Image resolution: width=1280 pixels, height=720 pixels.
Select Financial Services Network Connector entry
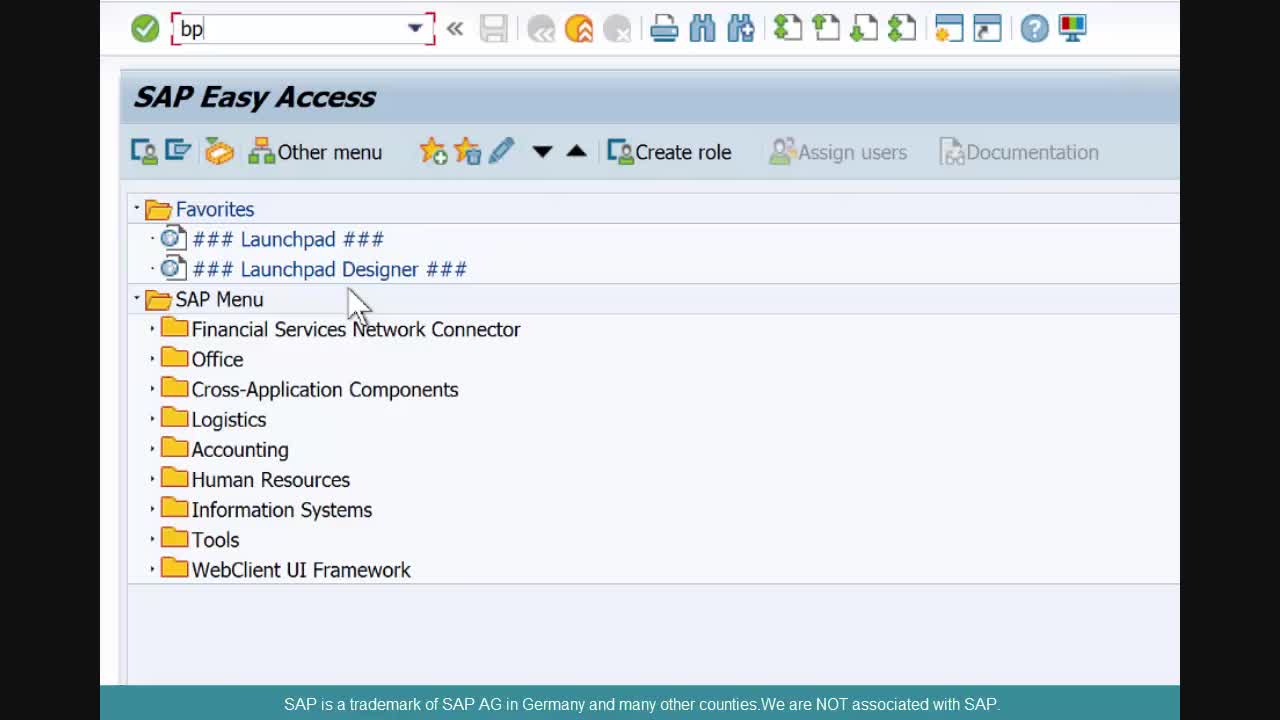356,330
